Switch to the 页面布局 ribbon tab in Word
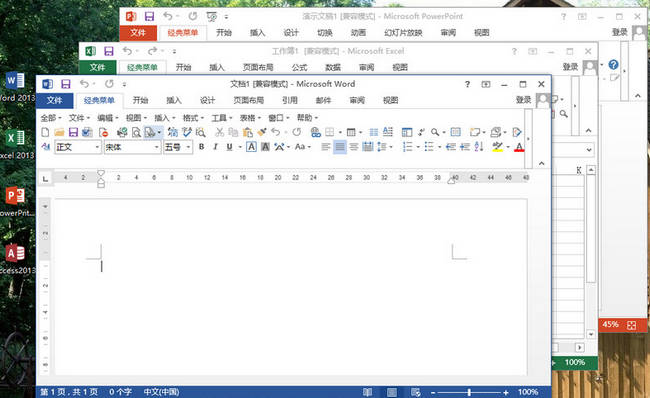The image size is (650, 398). pos(248,100)
